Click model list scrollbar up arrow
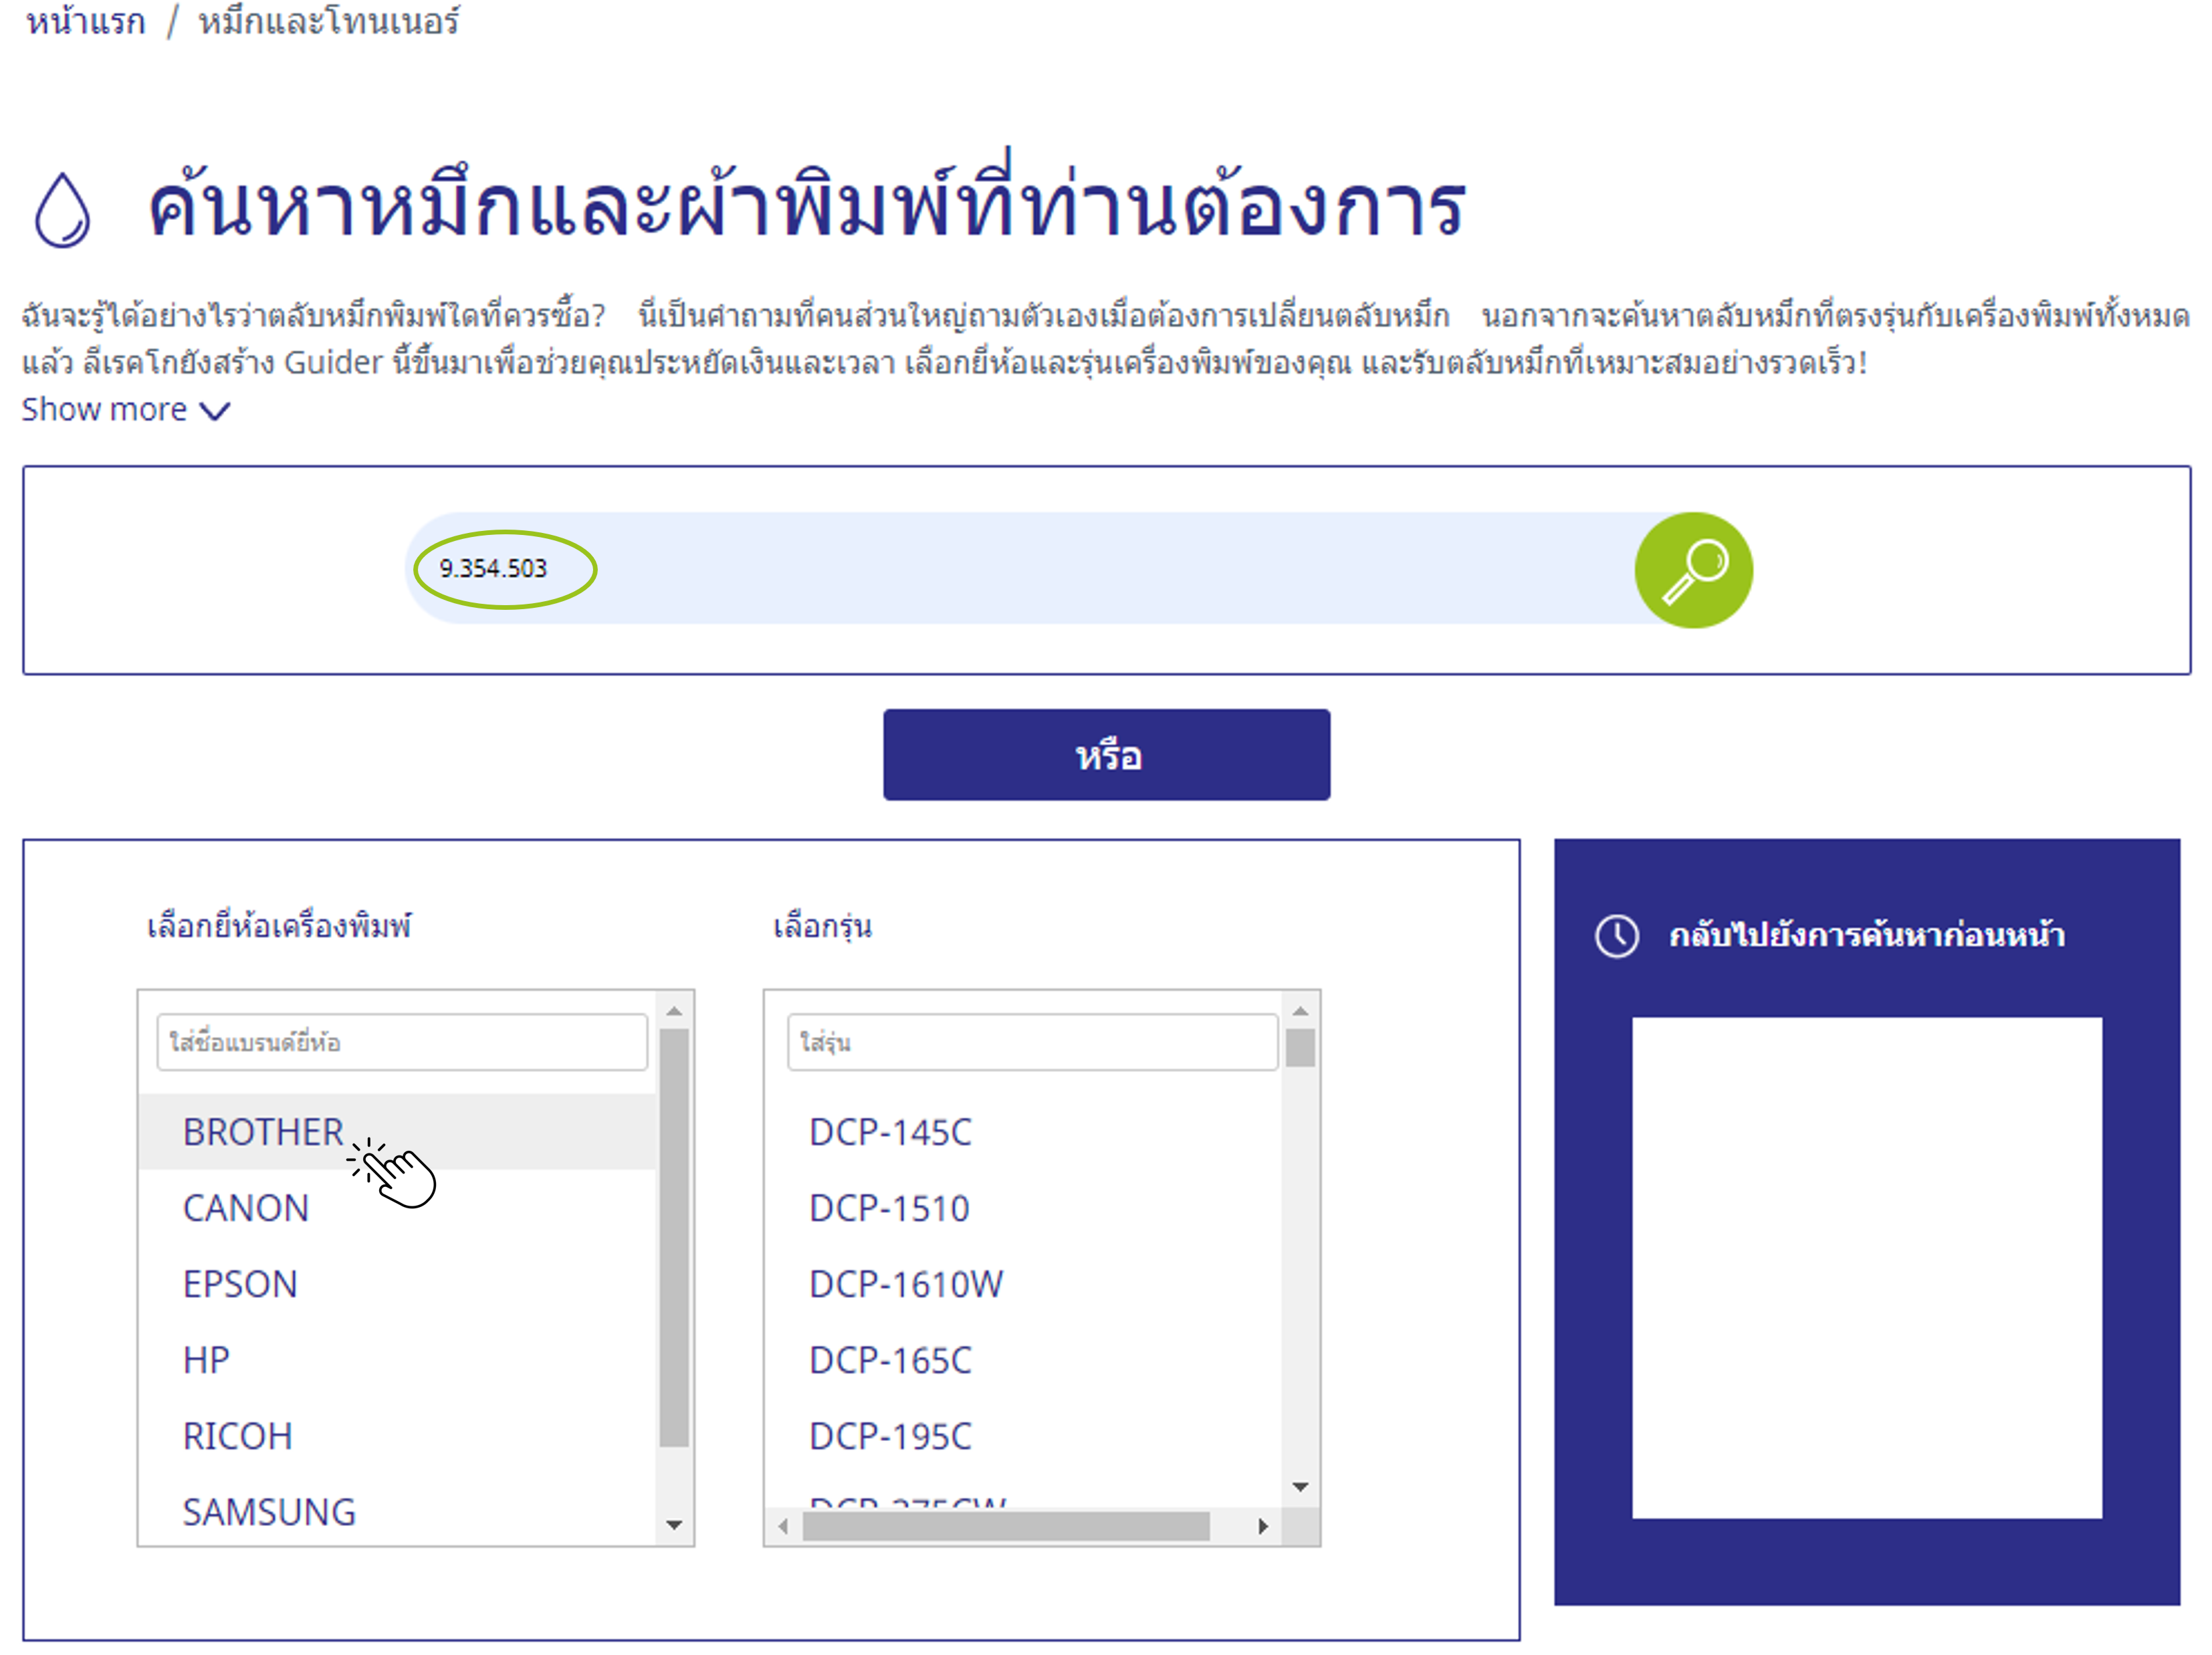 (x=1300, y=1011)
